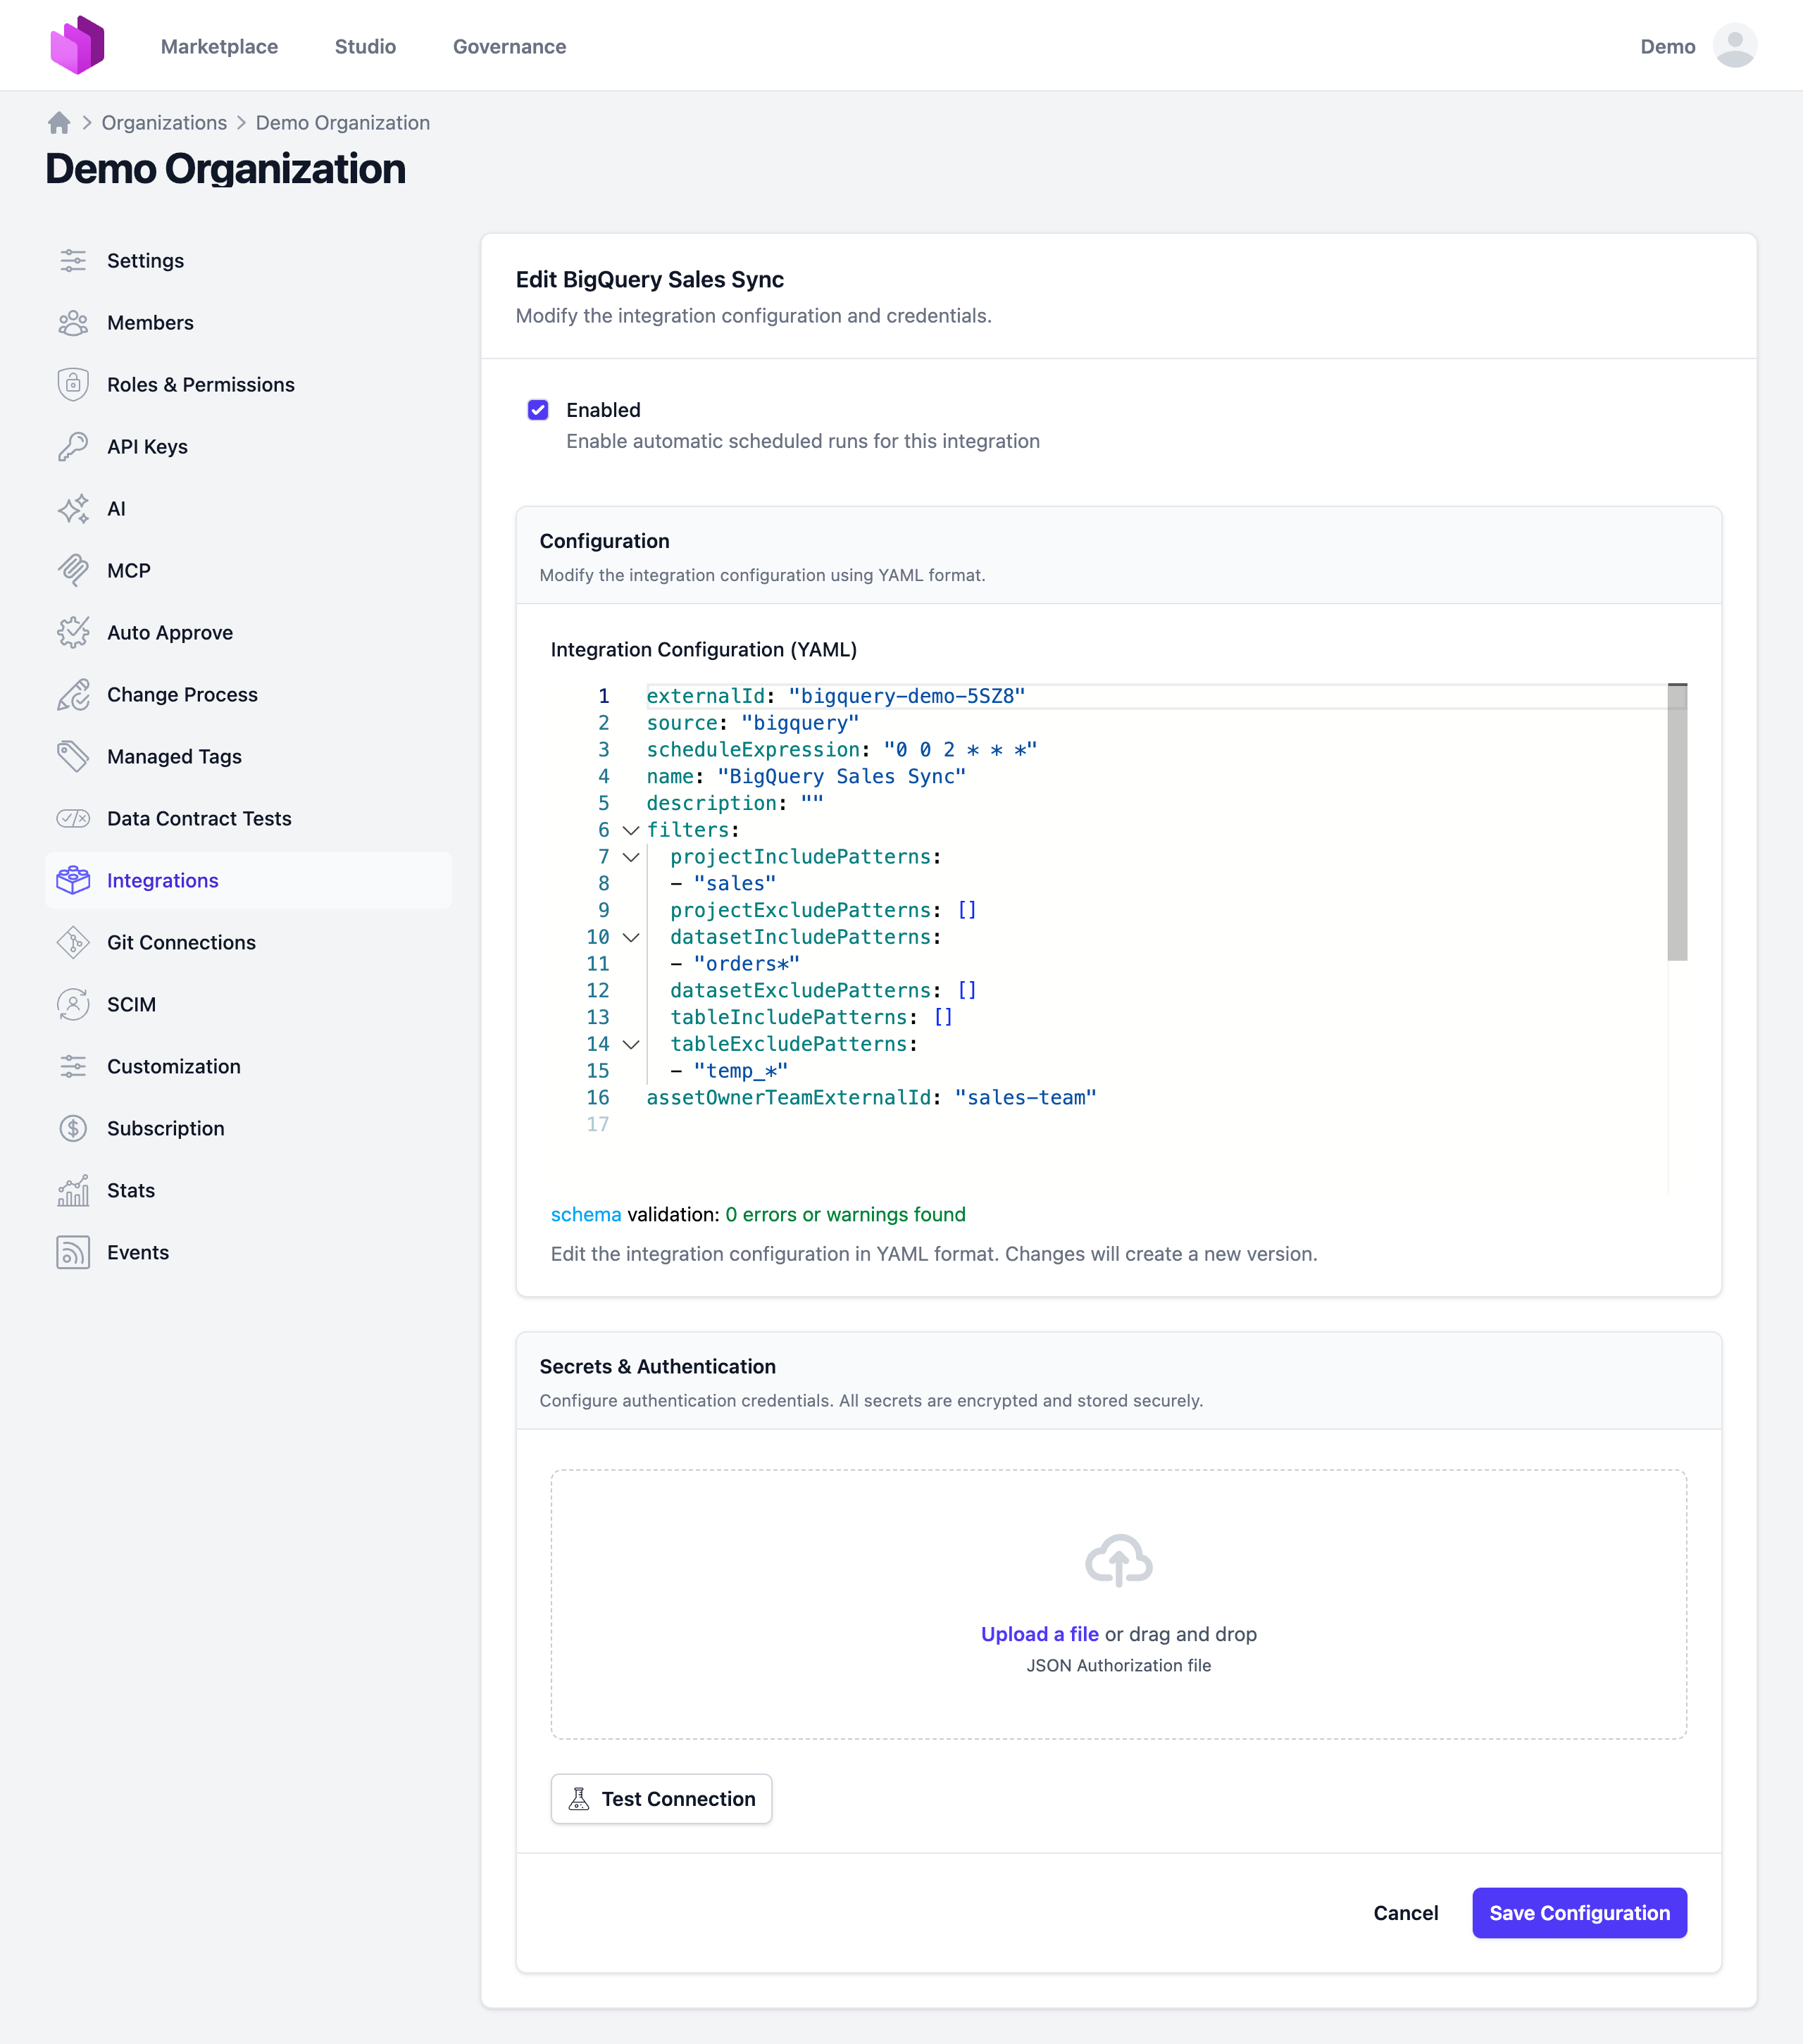Viewport: 1803px width, 2044px height.
Task: Open the schema validation link
Action: coord(585,1214)
